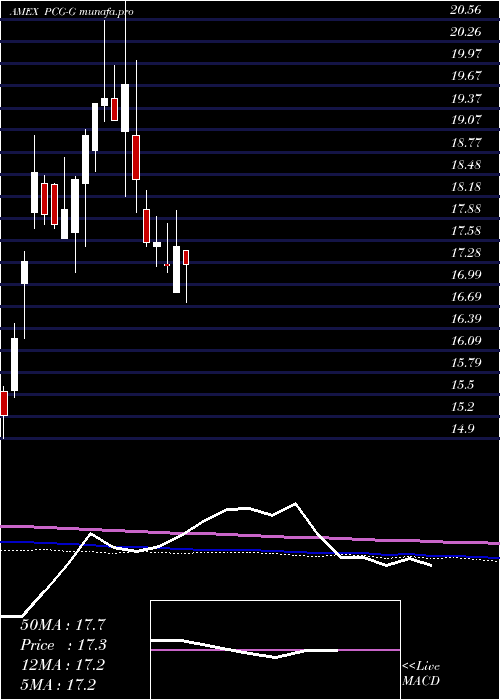Click the 16.09 price axis label
Image resolution: width=500 pixels, height=700 pixels.
tap(466, 340)
